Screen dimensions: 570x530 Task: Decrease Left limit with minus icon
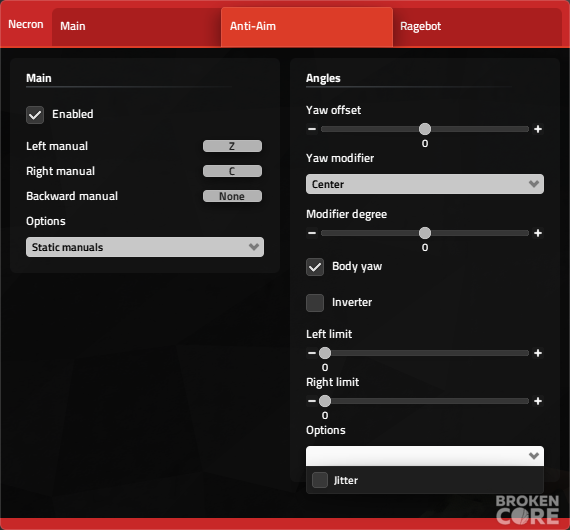[x=312, y=353]
